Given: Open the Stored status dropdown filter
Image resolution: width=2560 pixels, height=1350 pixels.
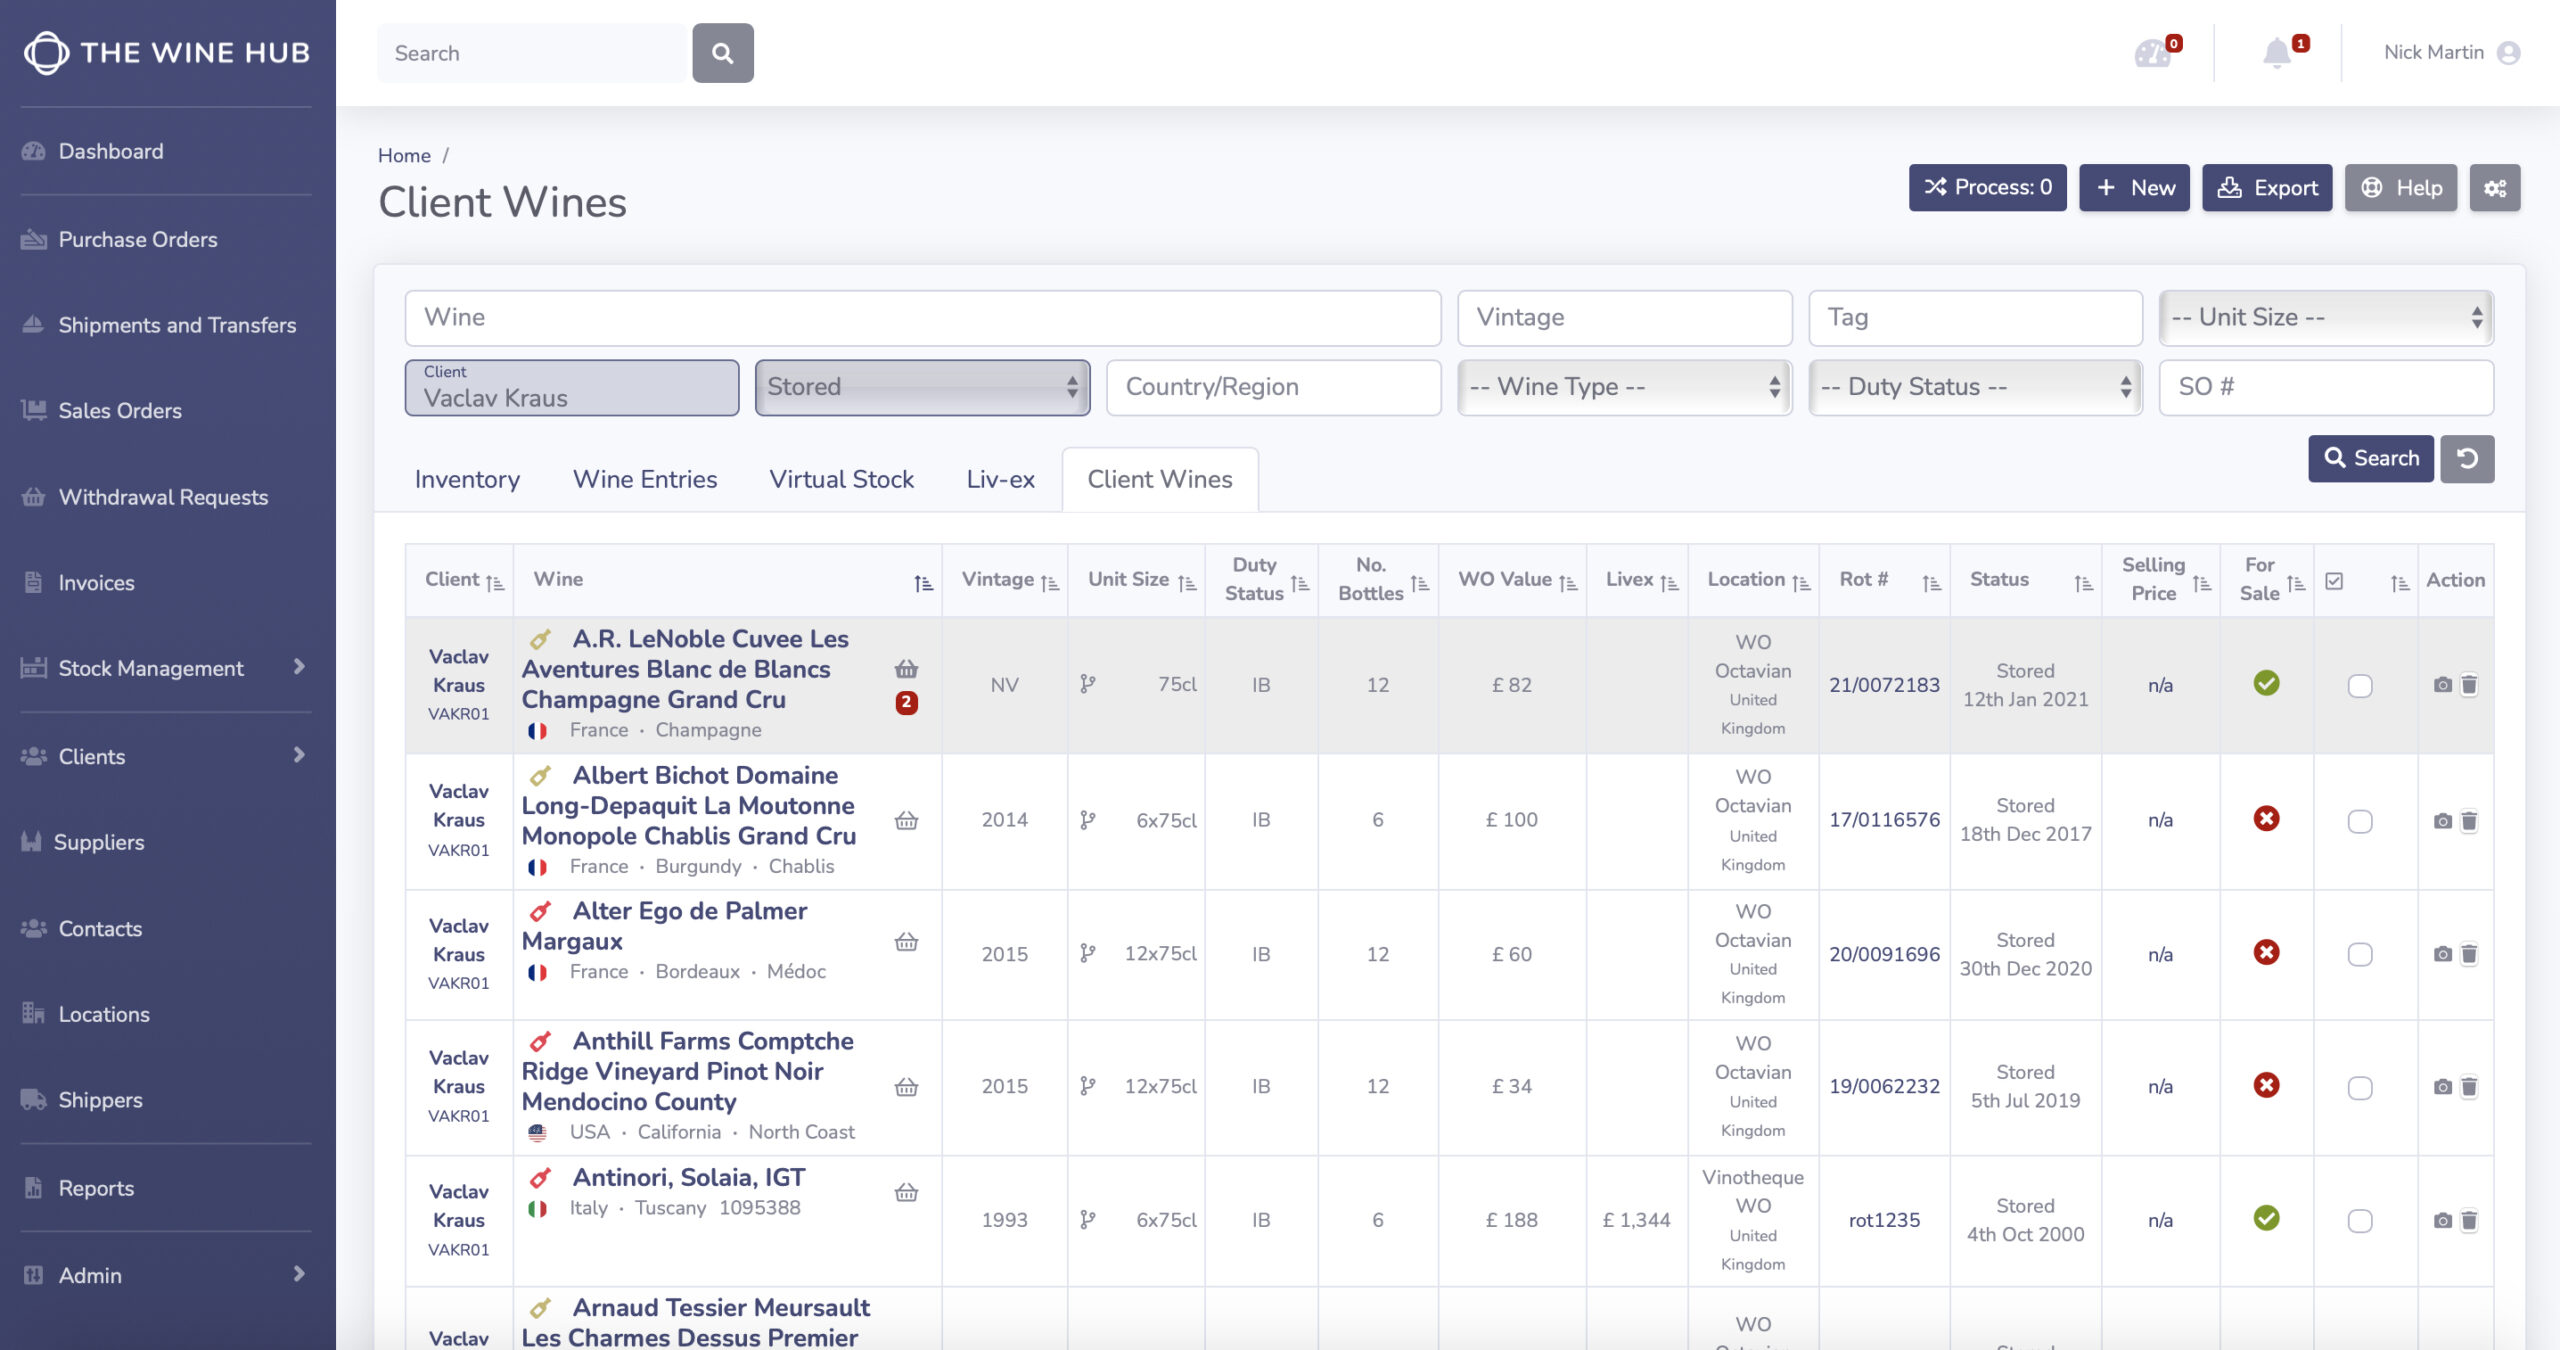Looking at the screenshot, I should (x=922, y=387).
